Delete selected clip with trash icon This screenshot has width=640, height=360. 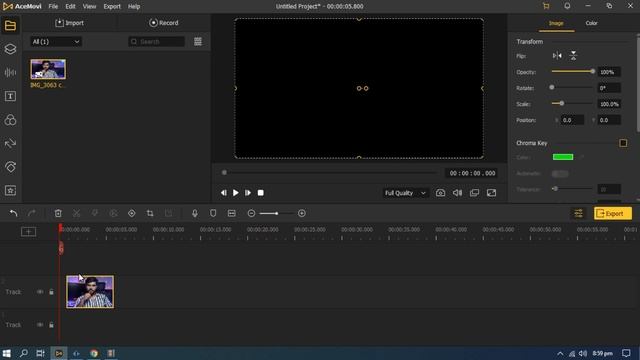tap(58, 213)
